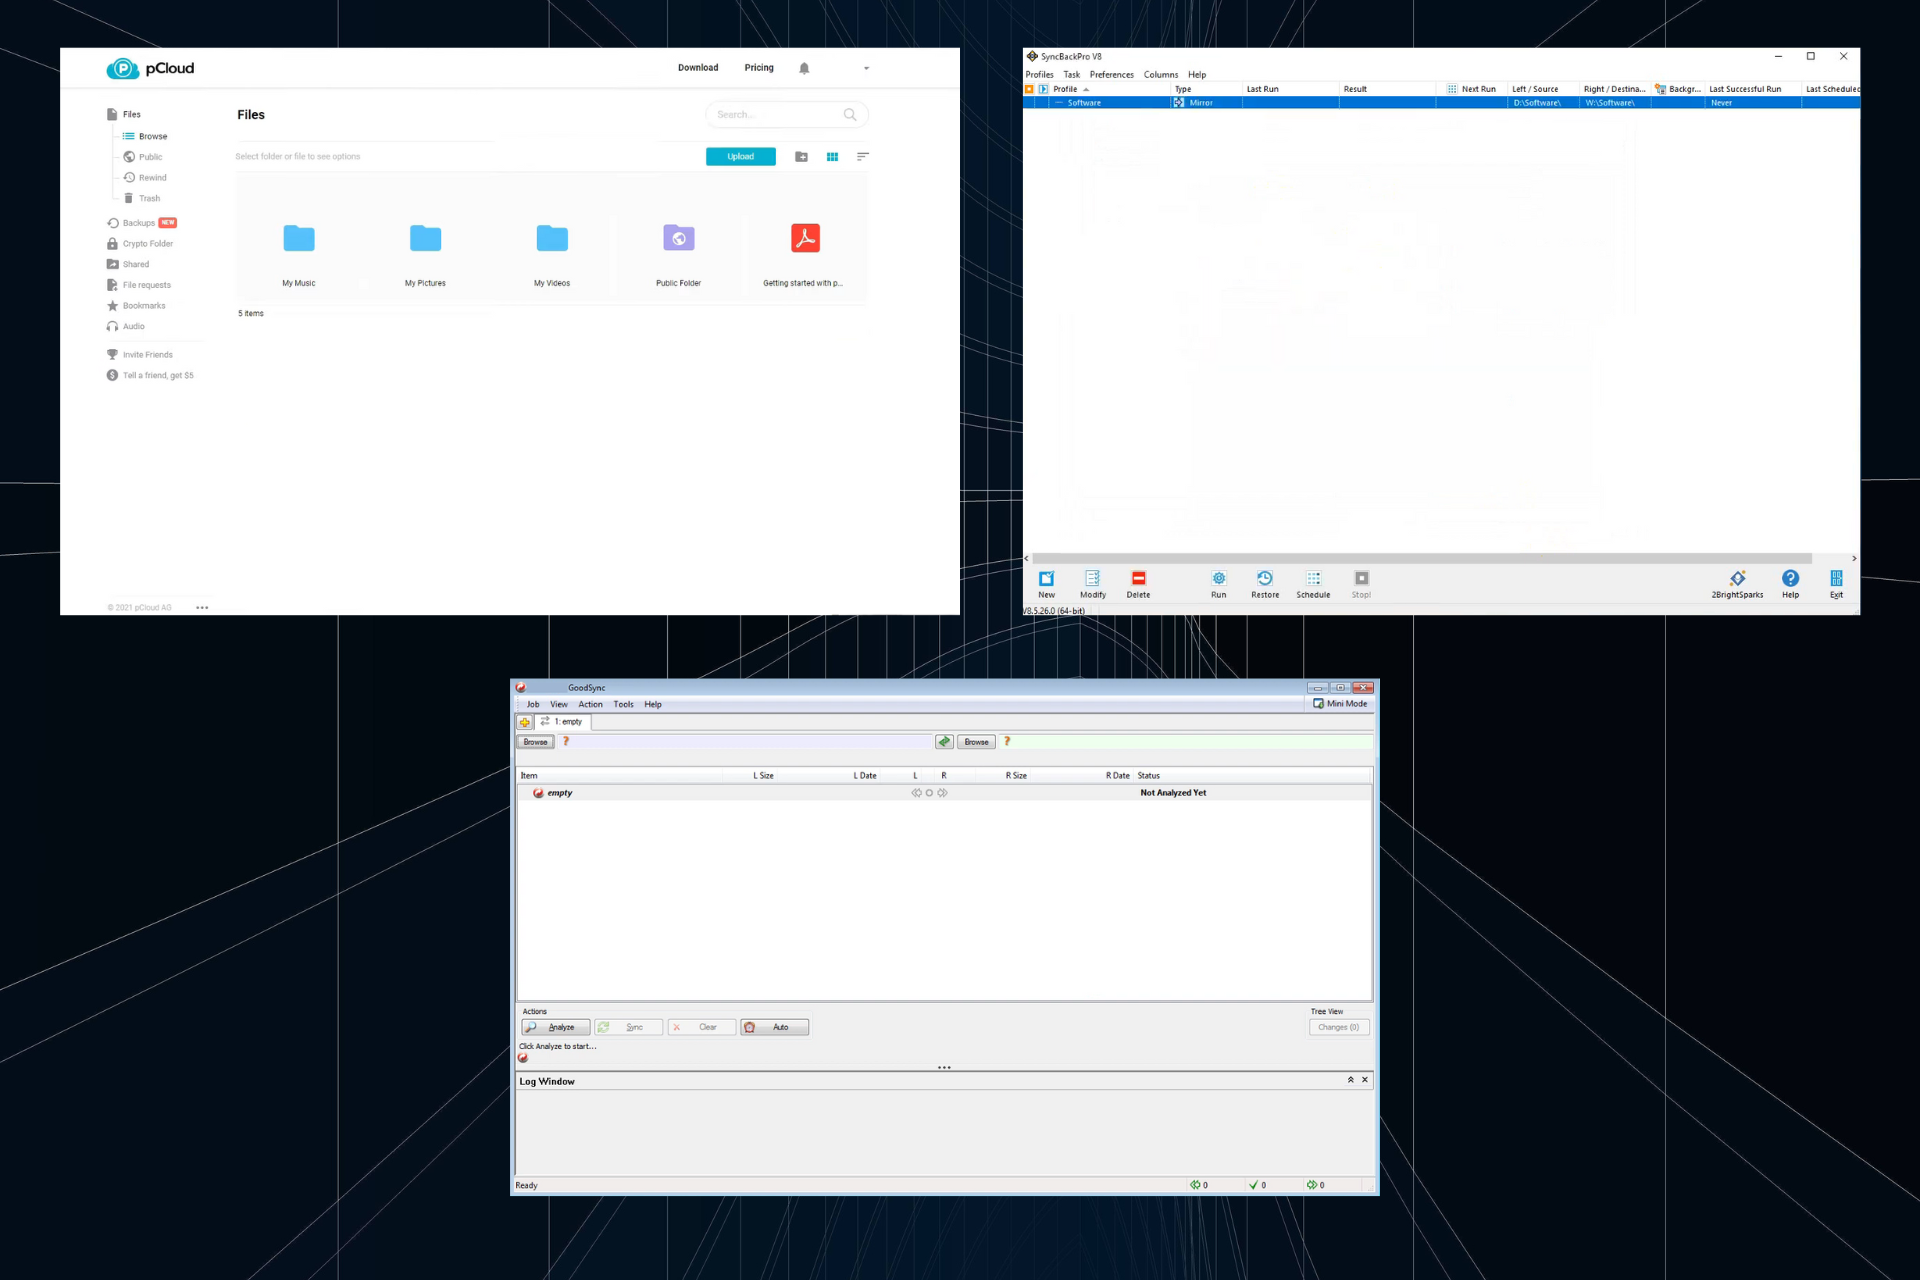
Task: Open pCloud sort options icon
Action: pos(863,157)
